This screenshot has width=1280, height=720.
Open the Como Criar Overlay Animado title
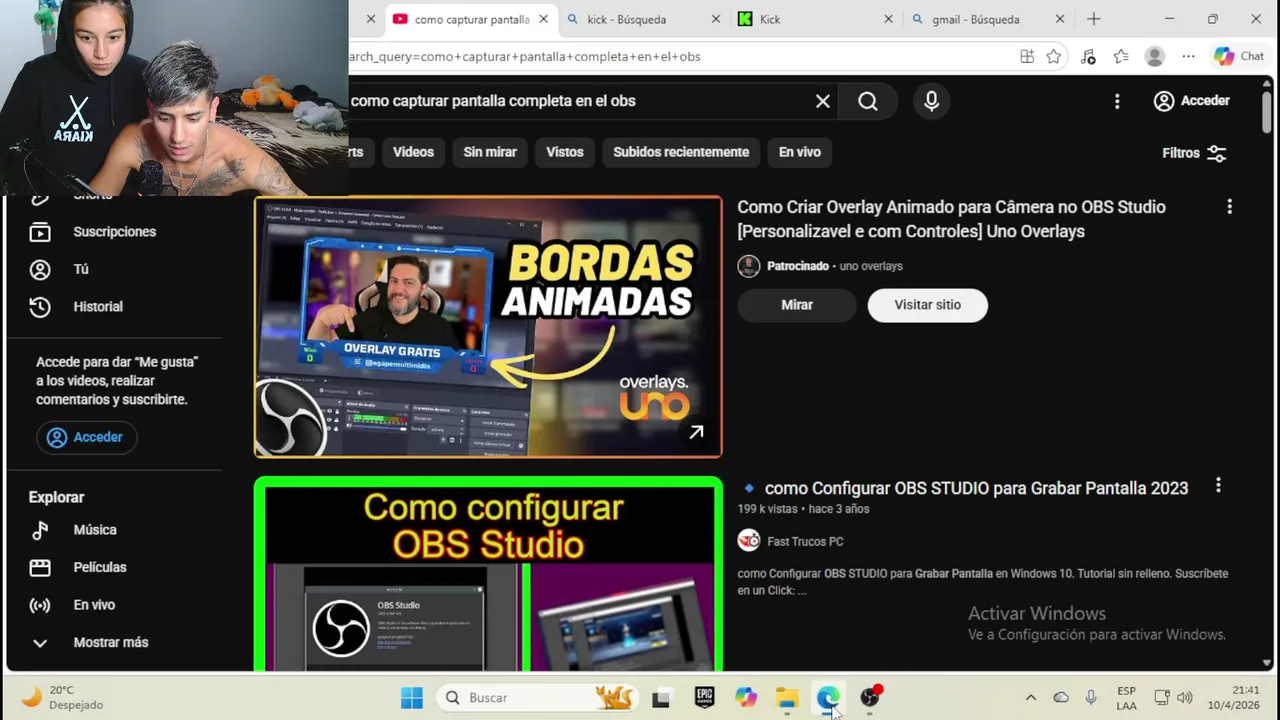point(951,219)
